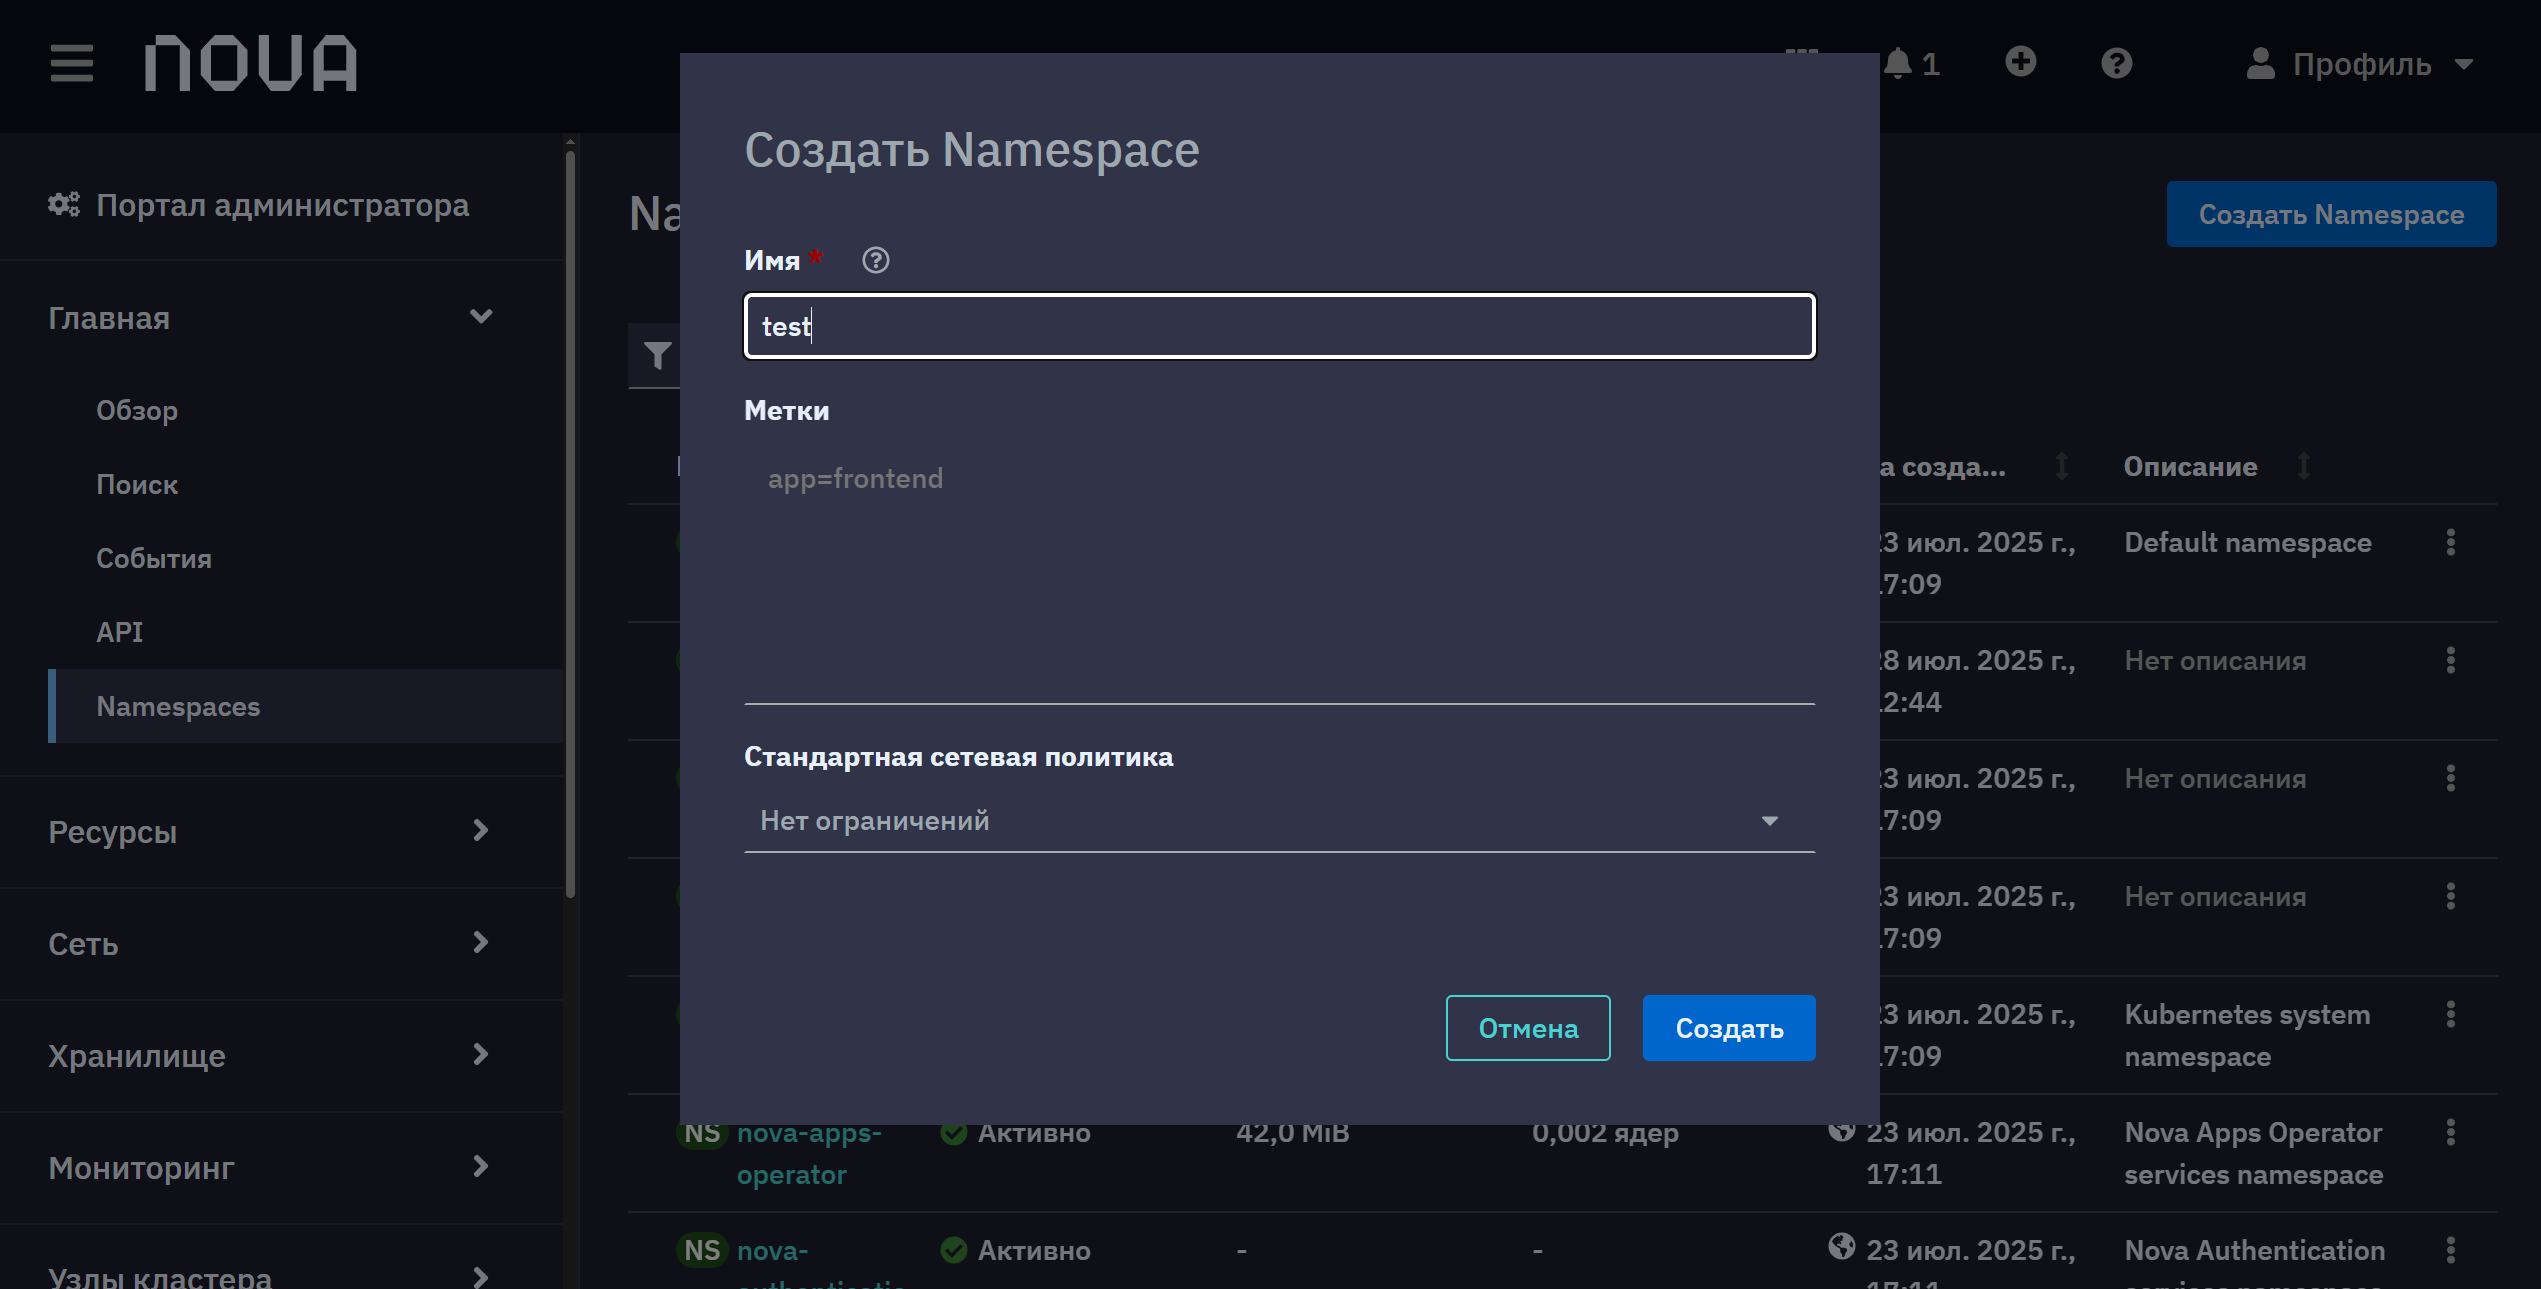Click the Имя text field containing test
Image resolution: width=2541 pixels, height=1289 pixels.
(x=1279, y=326)
